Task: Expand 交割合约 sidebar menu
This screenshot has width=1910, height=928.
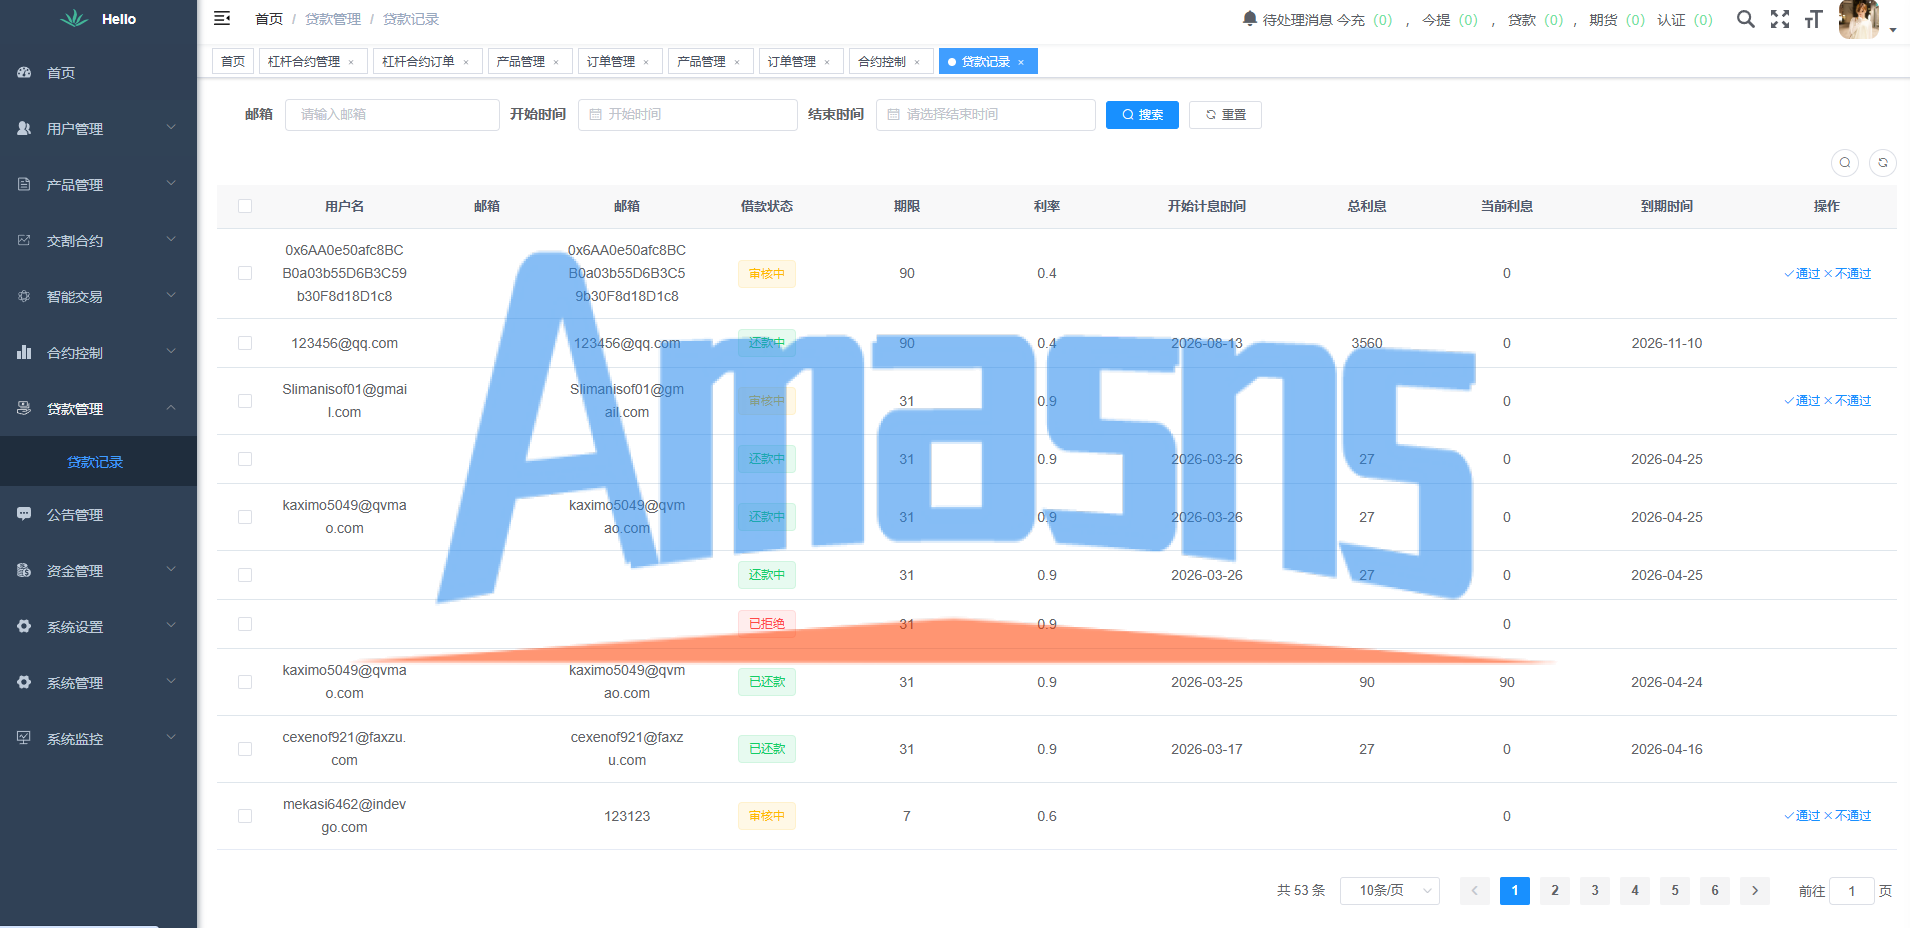Action: 98,241
